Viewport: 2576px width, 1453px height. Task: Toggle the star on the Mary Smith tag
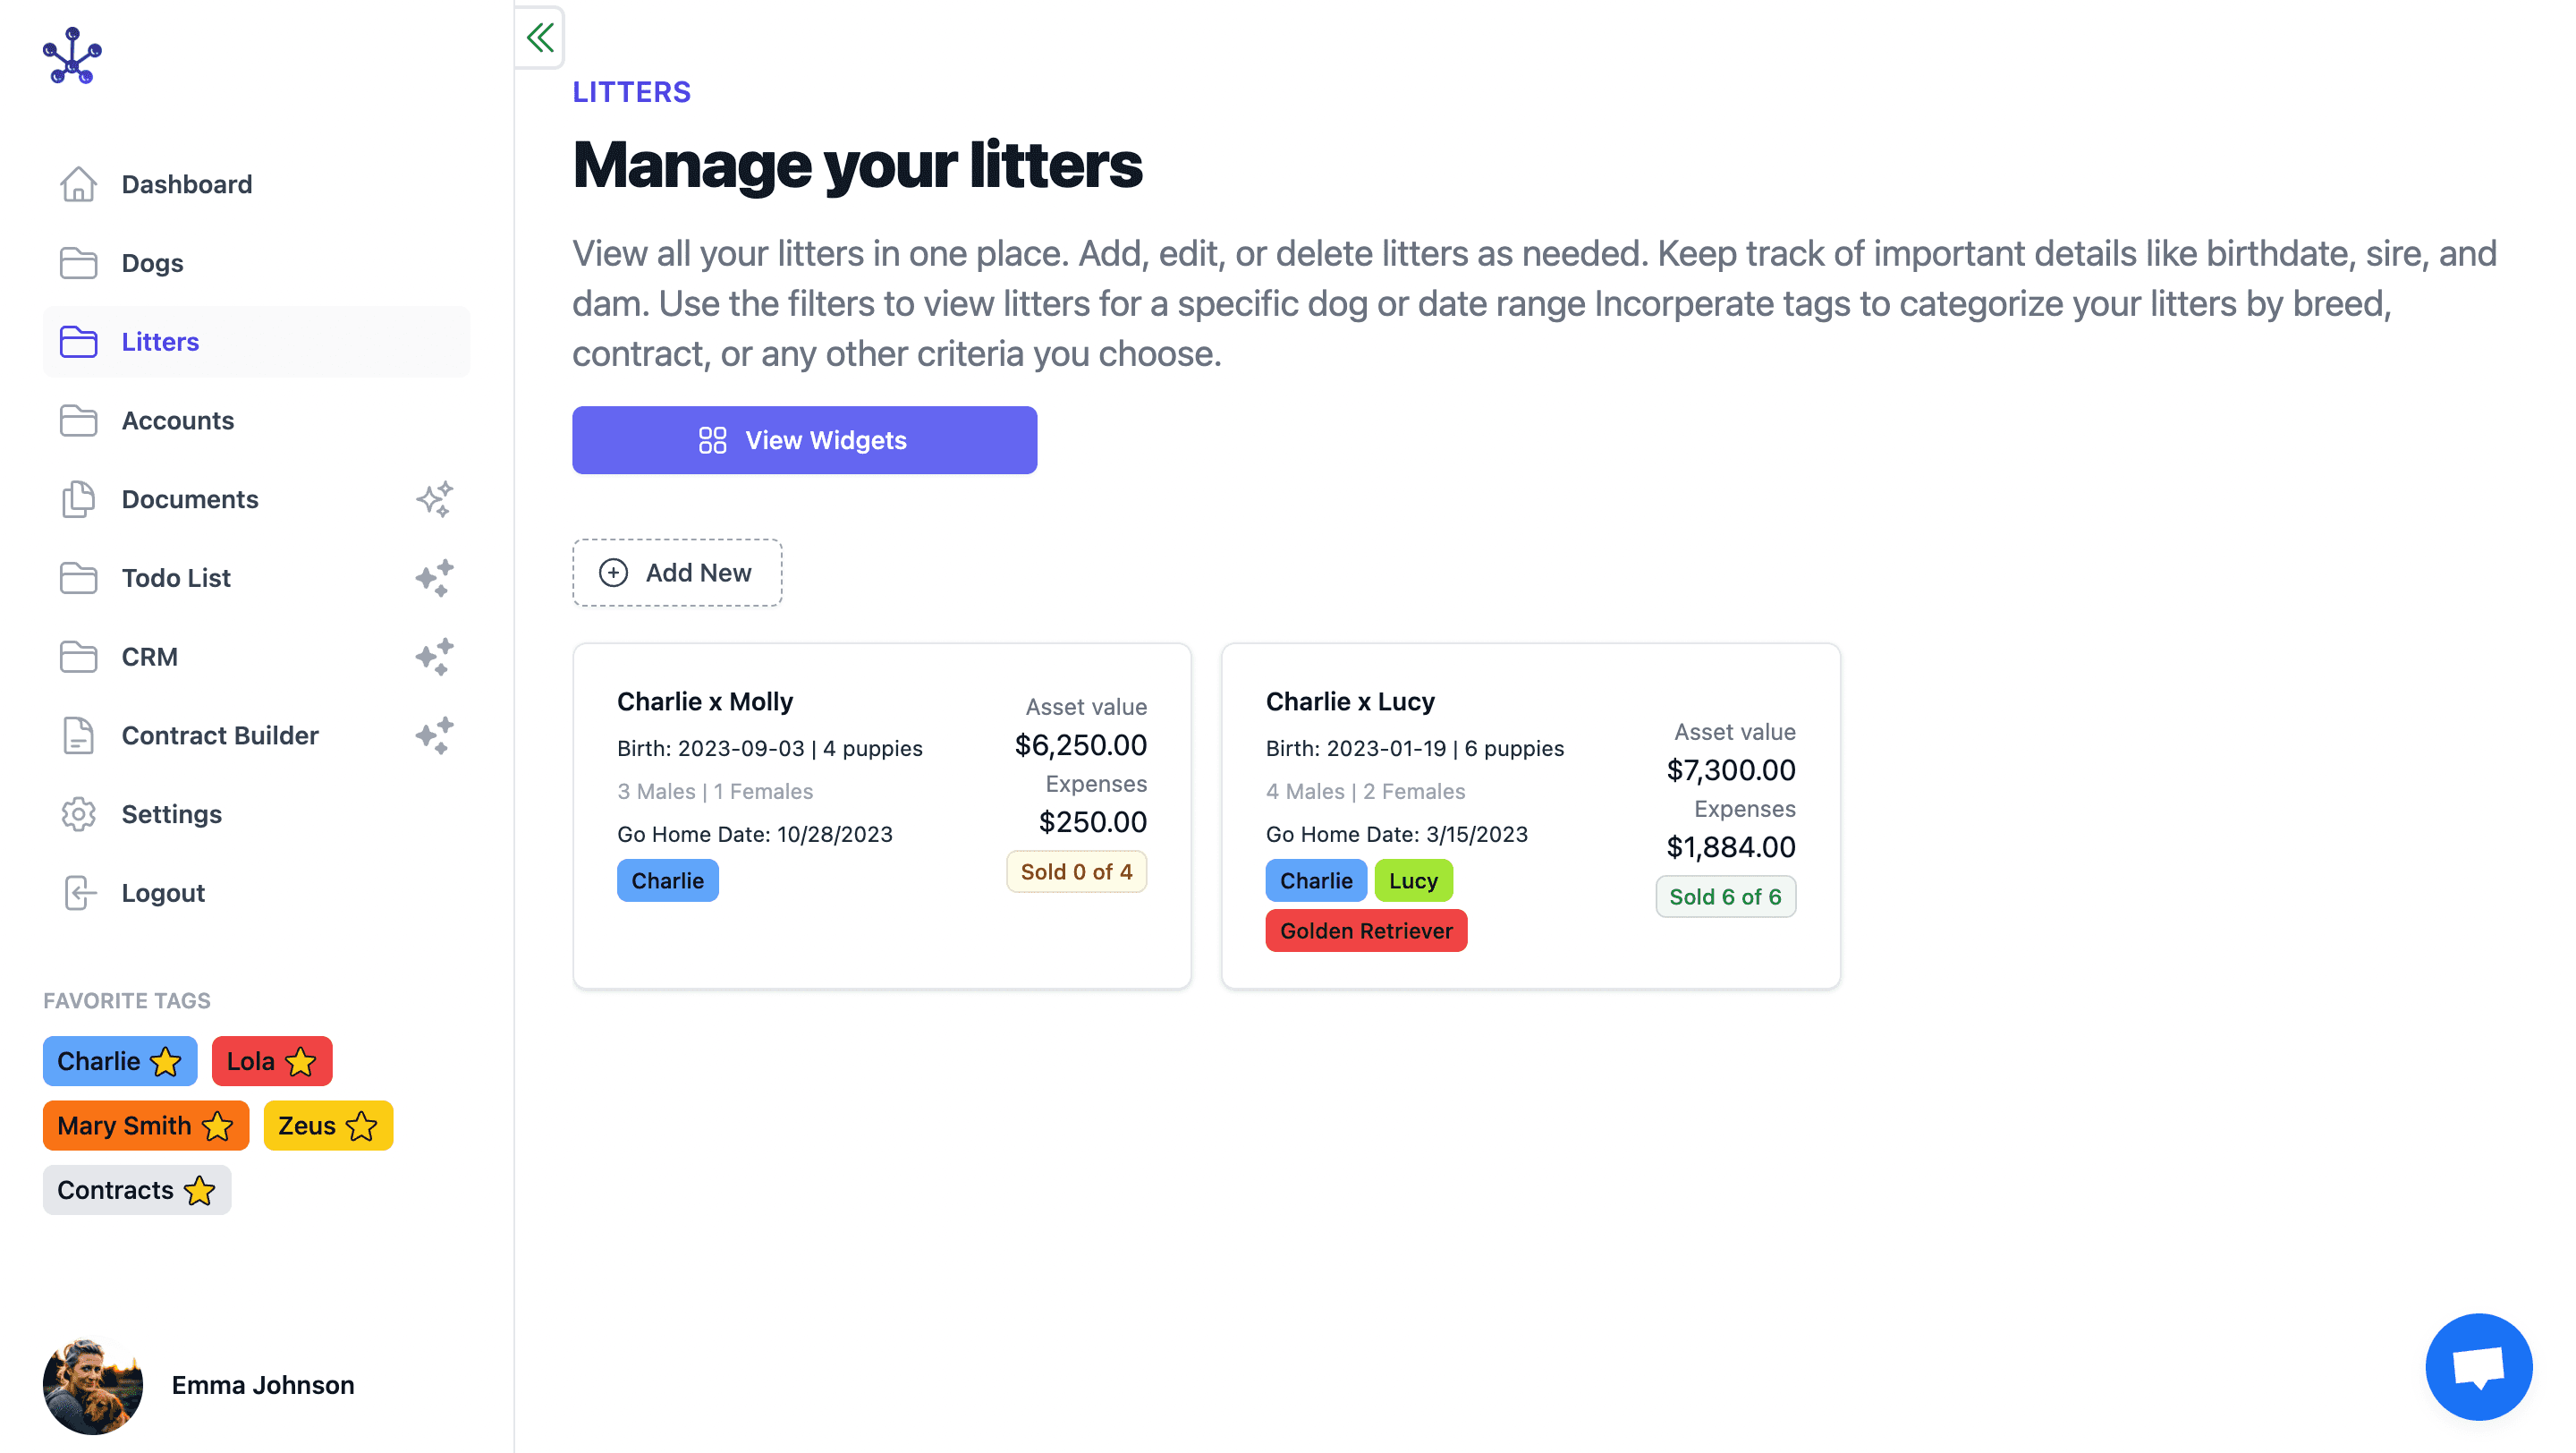(216, 1125)
